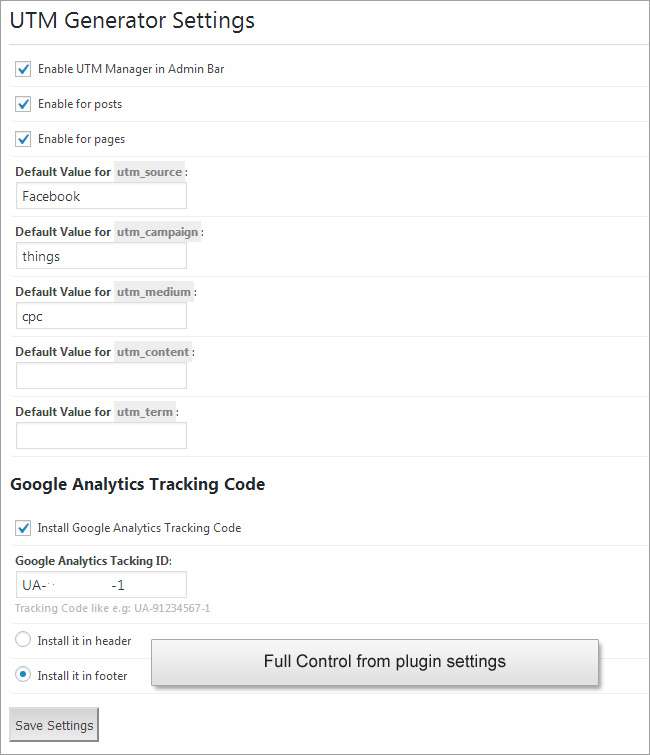Focus the utm_campaign field containing things

pos(101,256)
